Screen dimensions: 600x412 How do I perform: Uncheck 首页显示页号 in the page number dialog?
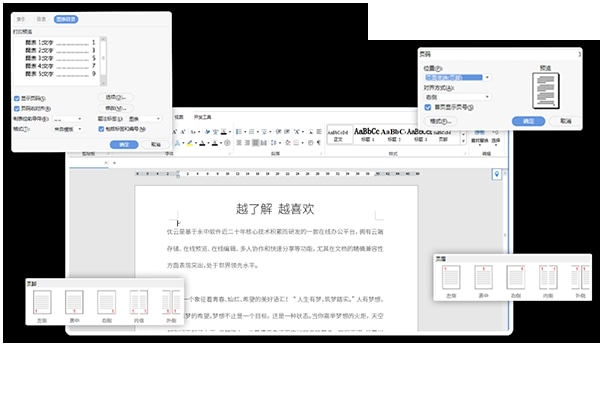click(428, 107)
